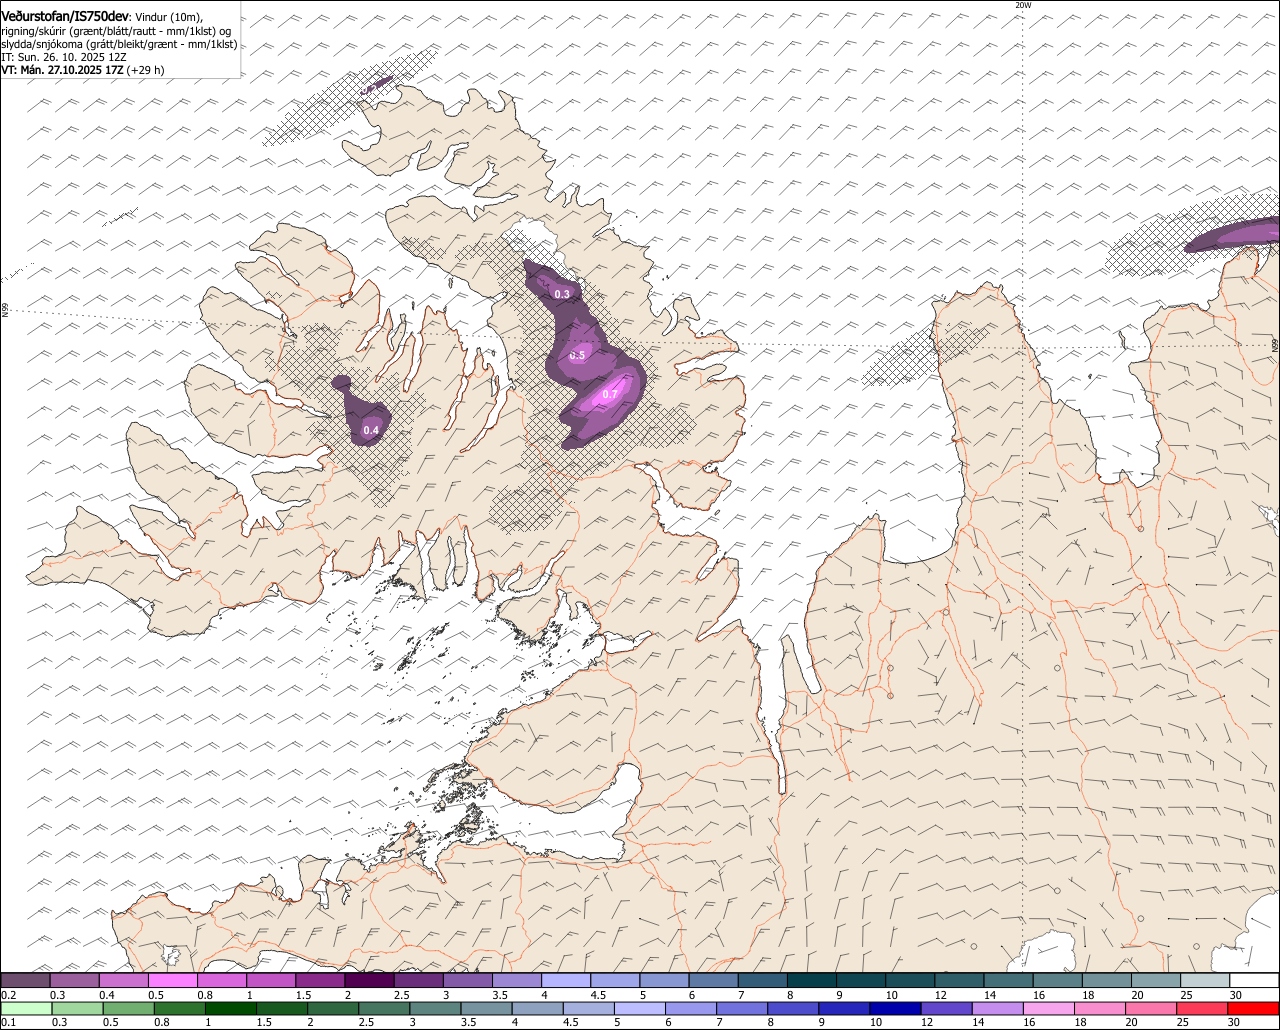Click the 0.4 contour label on the map

371,431
